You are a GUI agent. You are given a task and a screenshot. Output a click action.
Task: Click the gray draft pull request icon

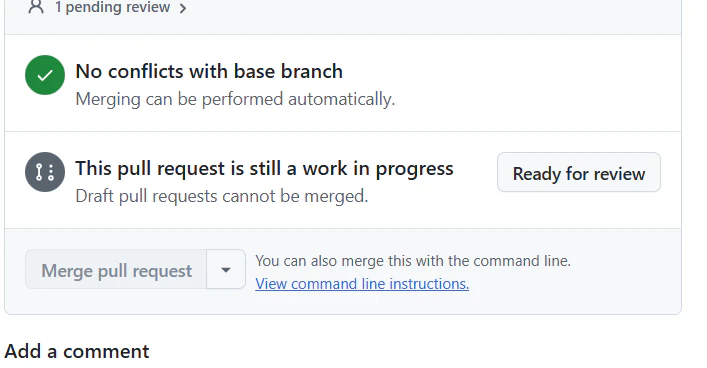(45, 172)
